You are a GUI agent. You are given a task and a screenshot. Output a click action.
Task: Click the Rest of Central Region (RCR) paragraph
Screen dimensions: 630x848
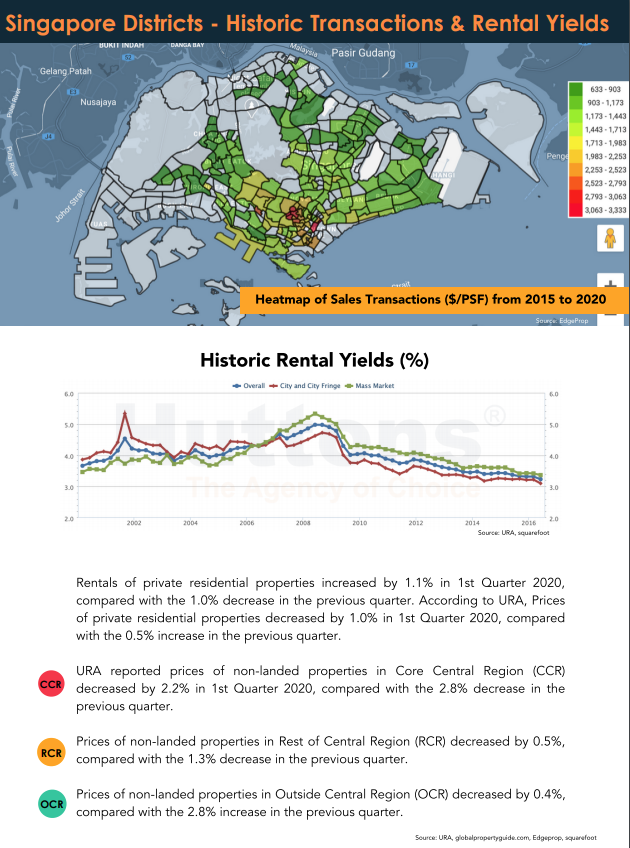coord(320,750)
